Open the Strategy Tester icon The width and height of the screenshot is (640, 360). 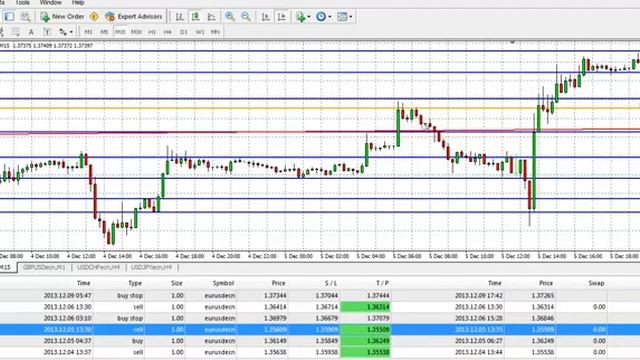point(25,17)
